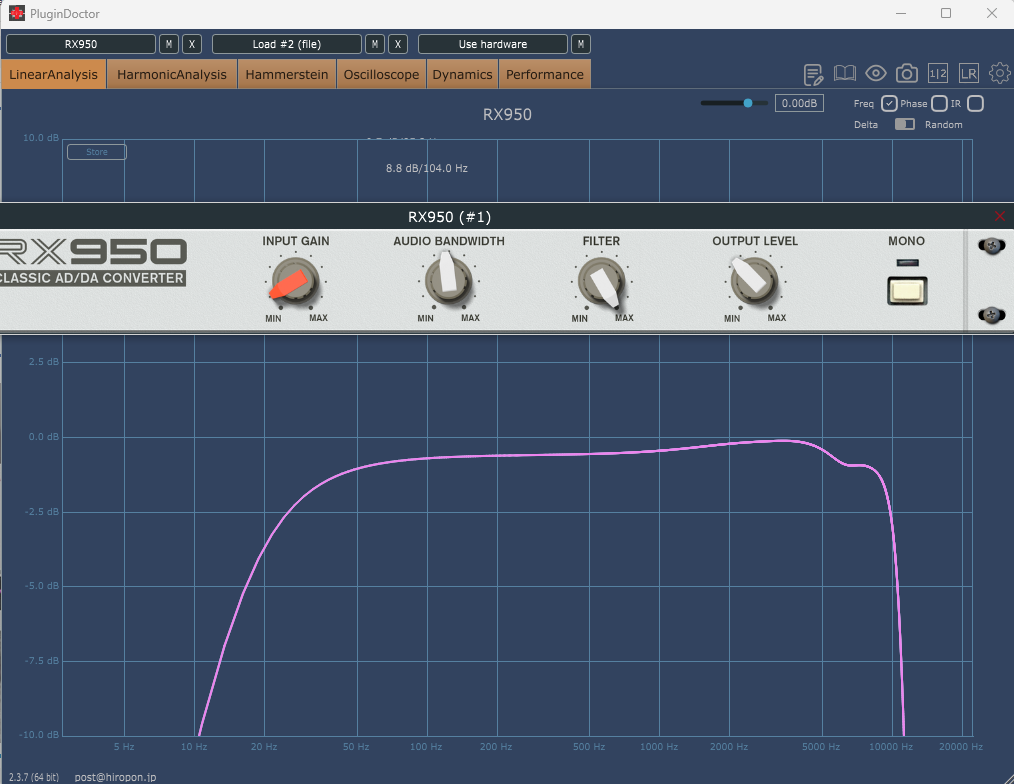Click the AUDIO BANDWIDTH knob
1014x784 pixels.
448,281
